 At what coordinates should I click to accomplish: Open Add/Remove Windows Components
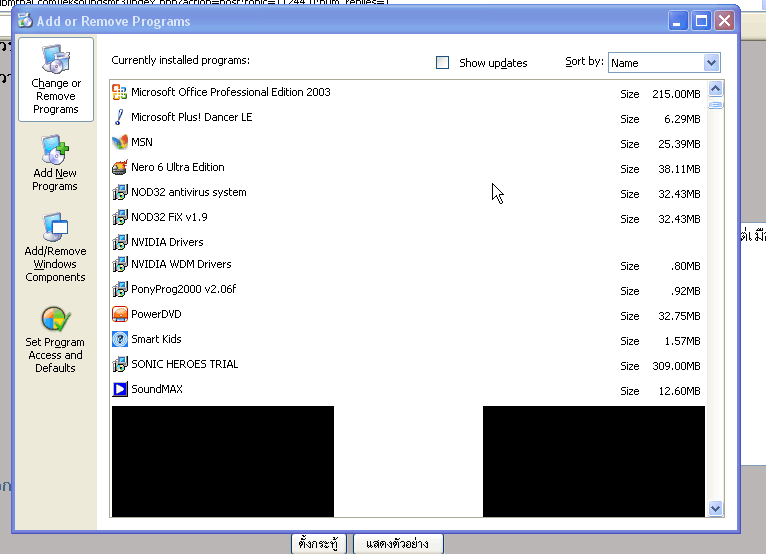pos(55,248)
